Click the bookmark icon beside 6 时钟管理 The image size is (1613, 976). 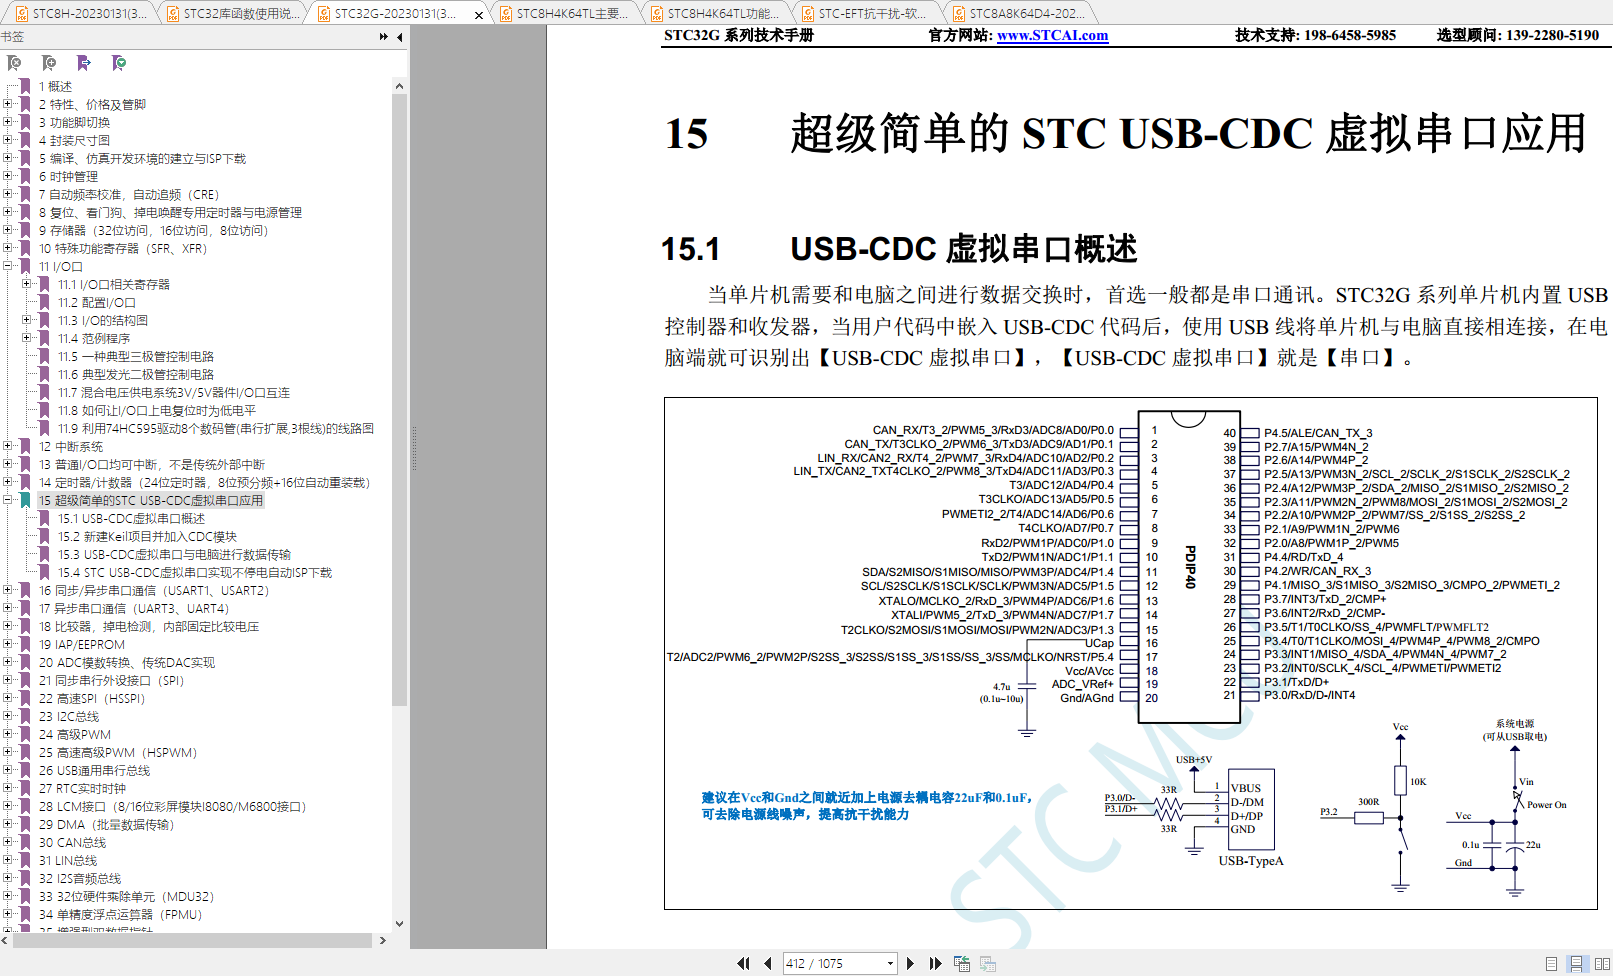pyautogui.click(x=26, y=177)
